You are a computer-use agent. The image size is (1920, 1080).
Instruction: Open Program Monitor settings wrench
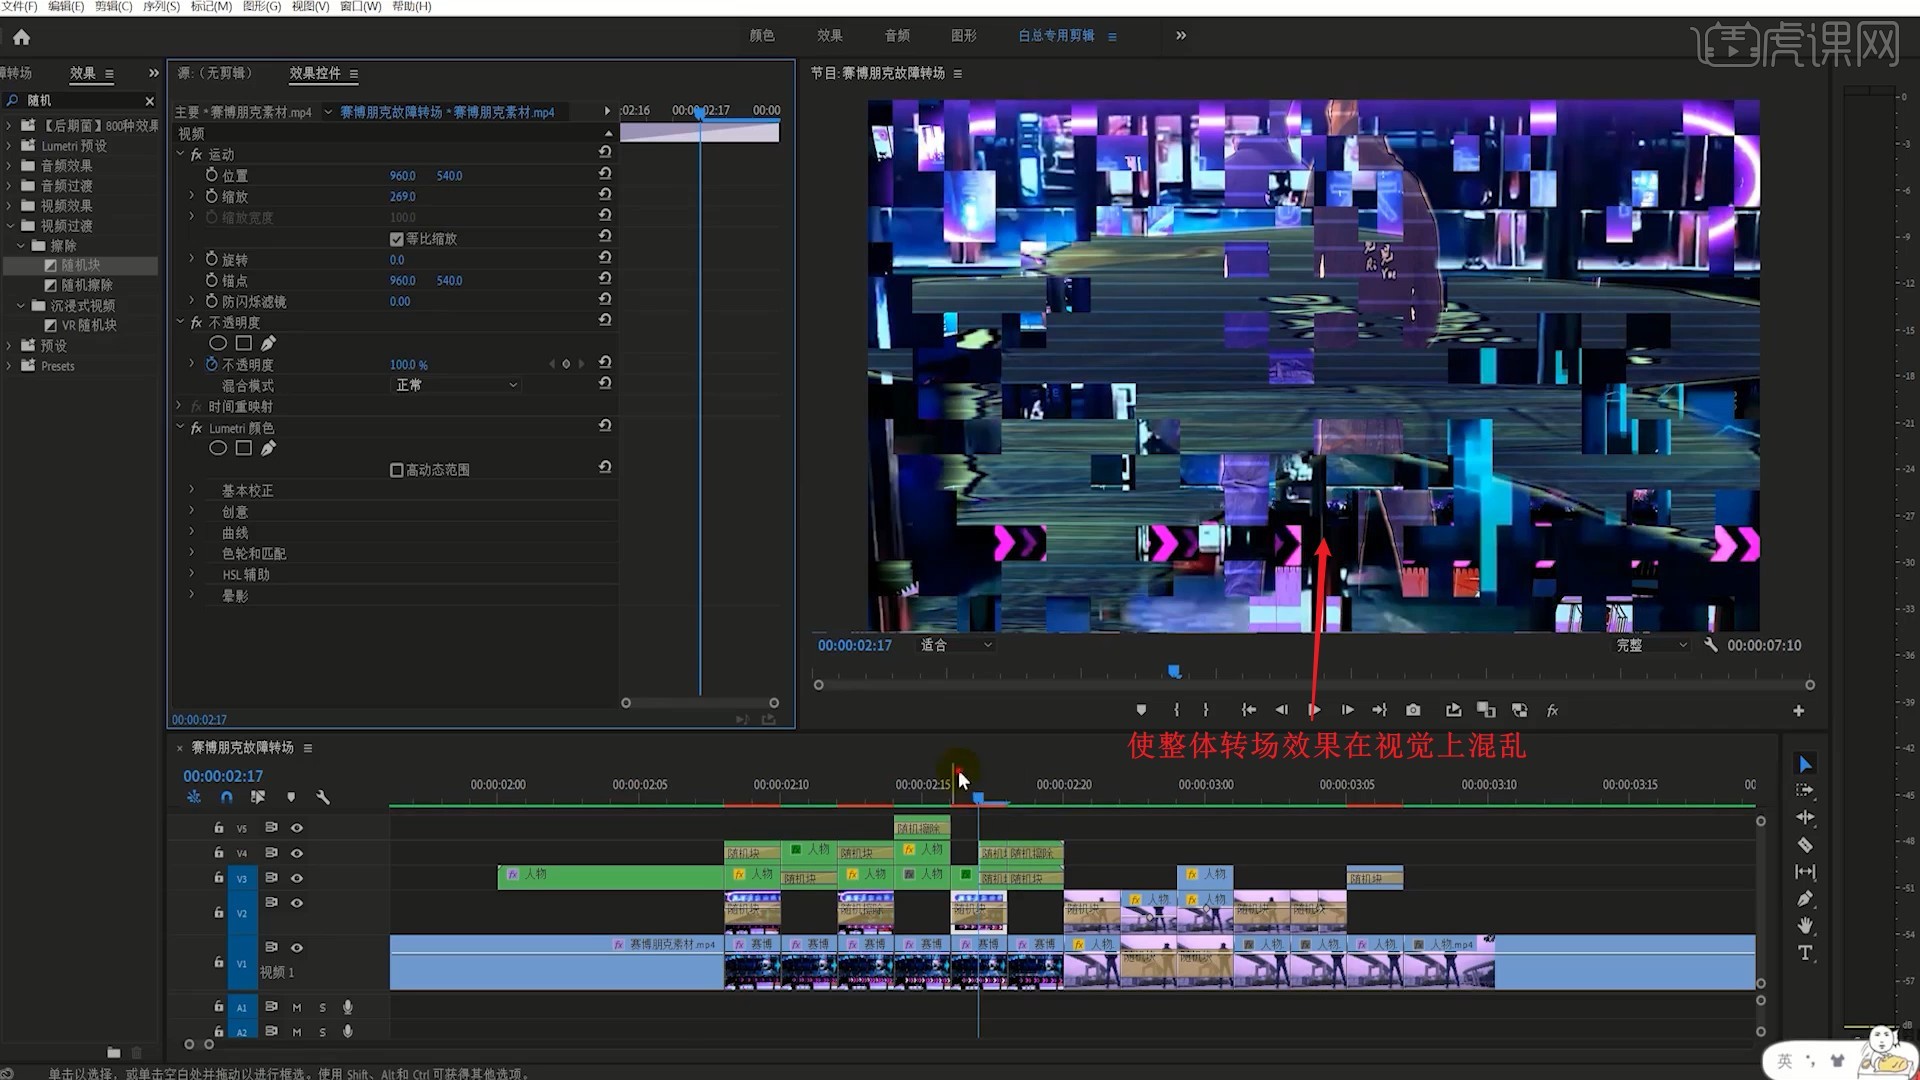coord(1711,645)
